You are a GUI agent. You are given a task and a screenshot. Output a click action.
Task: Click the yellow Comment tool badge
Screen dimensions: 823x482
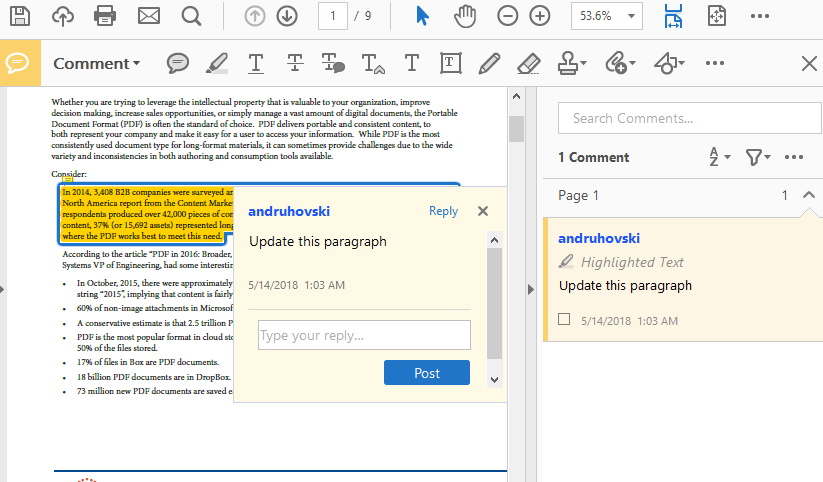point(18,63)
